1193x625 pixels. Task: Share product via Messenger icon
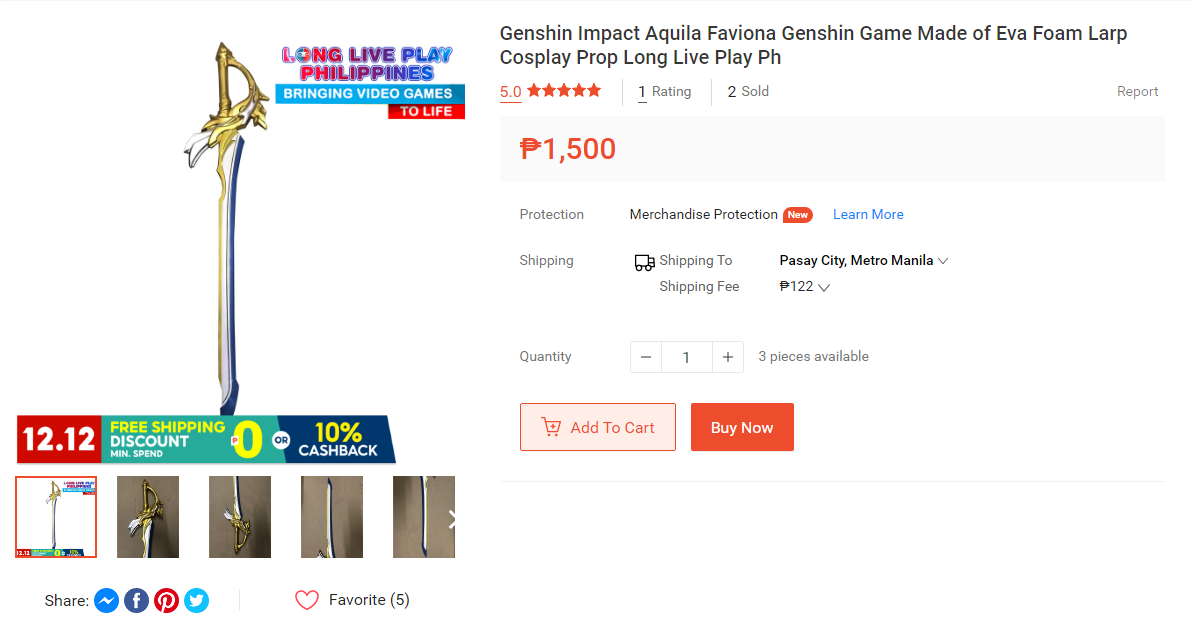click(x=107, y=601)
